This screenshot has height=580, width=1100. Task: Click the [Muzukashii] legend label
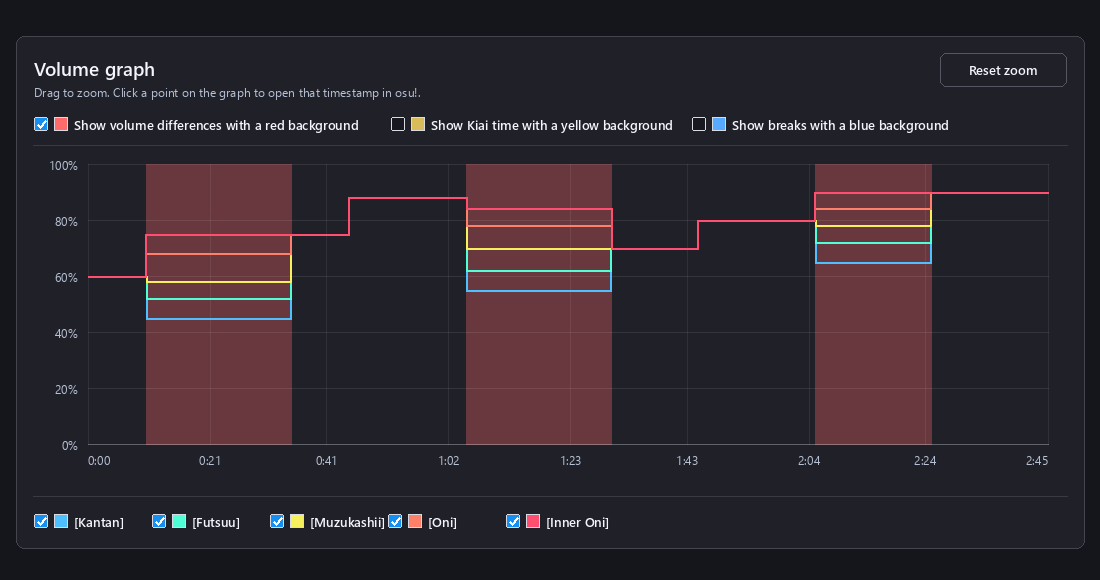(x=347, y=522)
